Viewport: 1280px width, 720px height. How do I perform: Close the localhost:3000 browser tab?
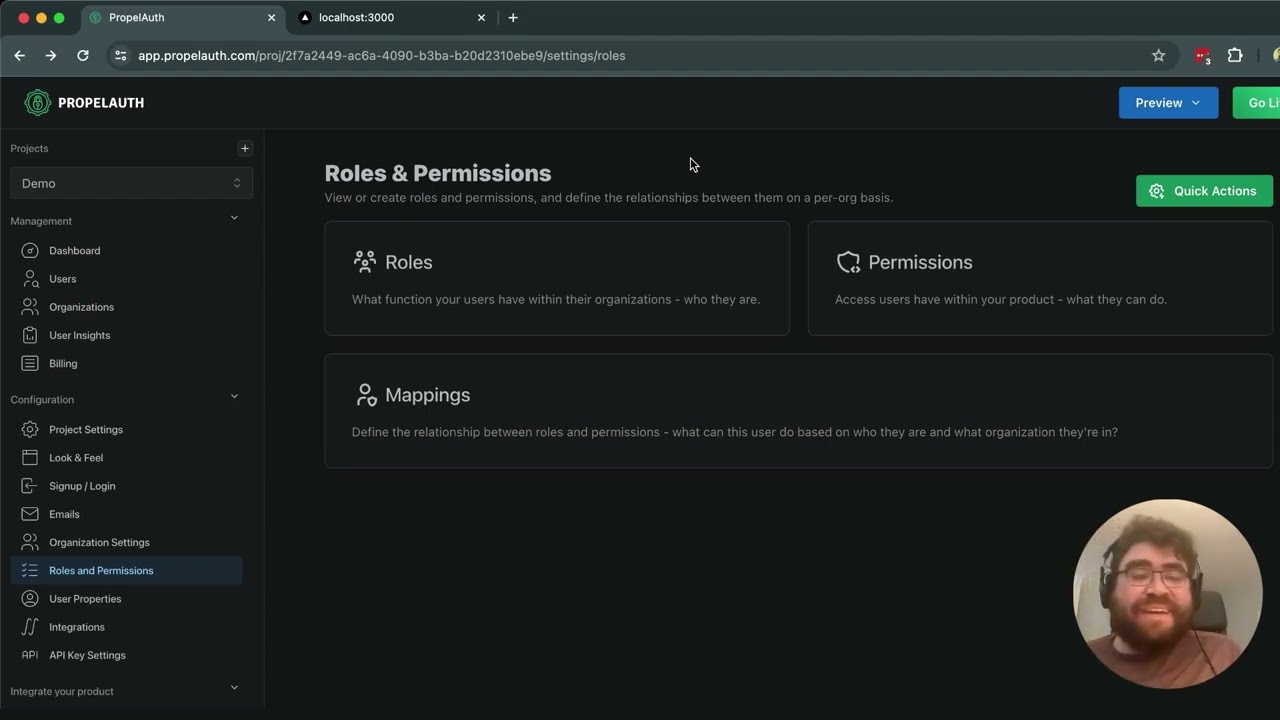click(x=481, y=18)
